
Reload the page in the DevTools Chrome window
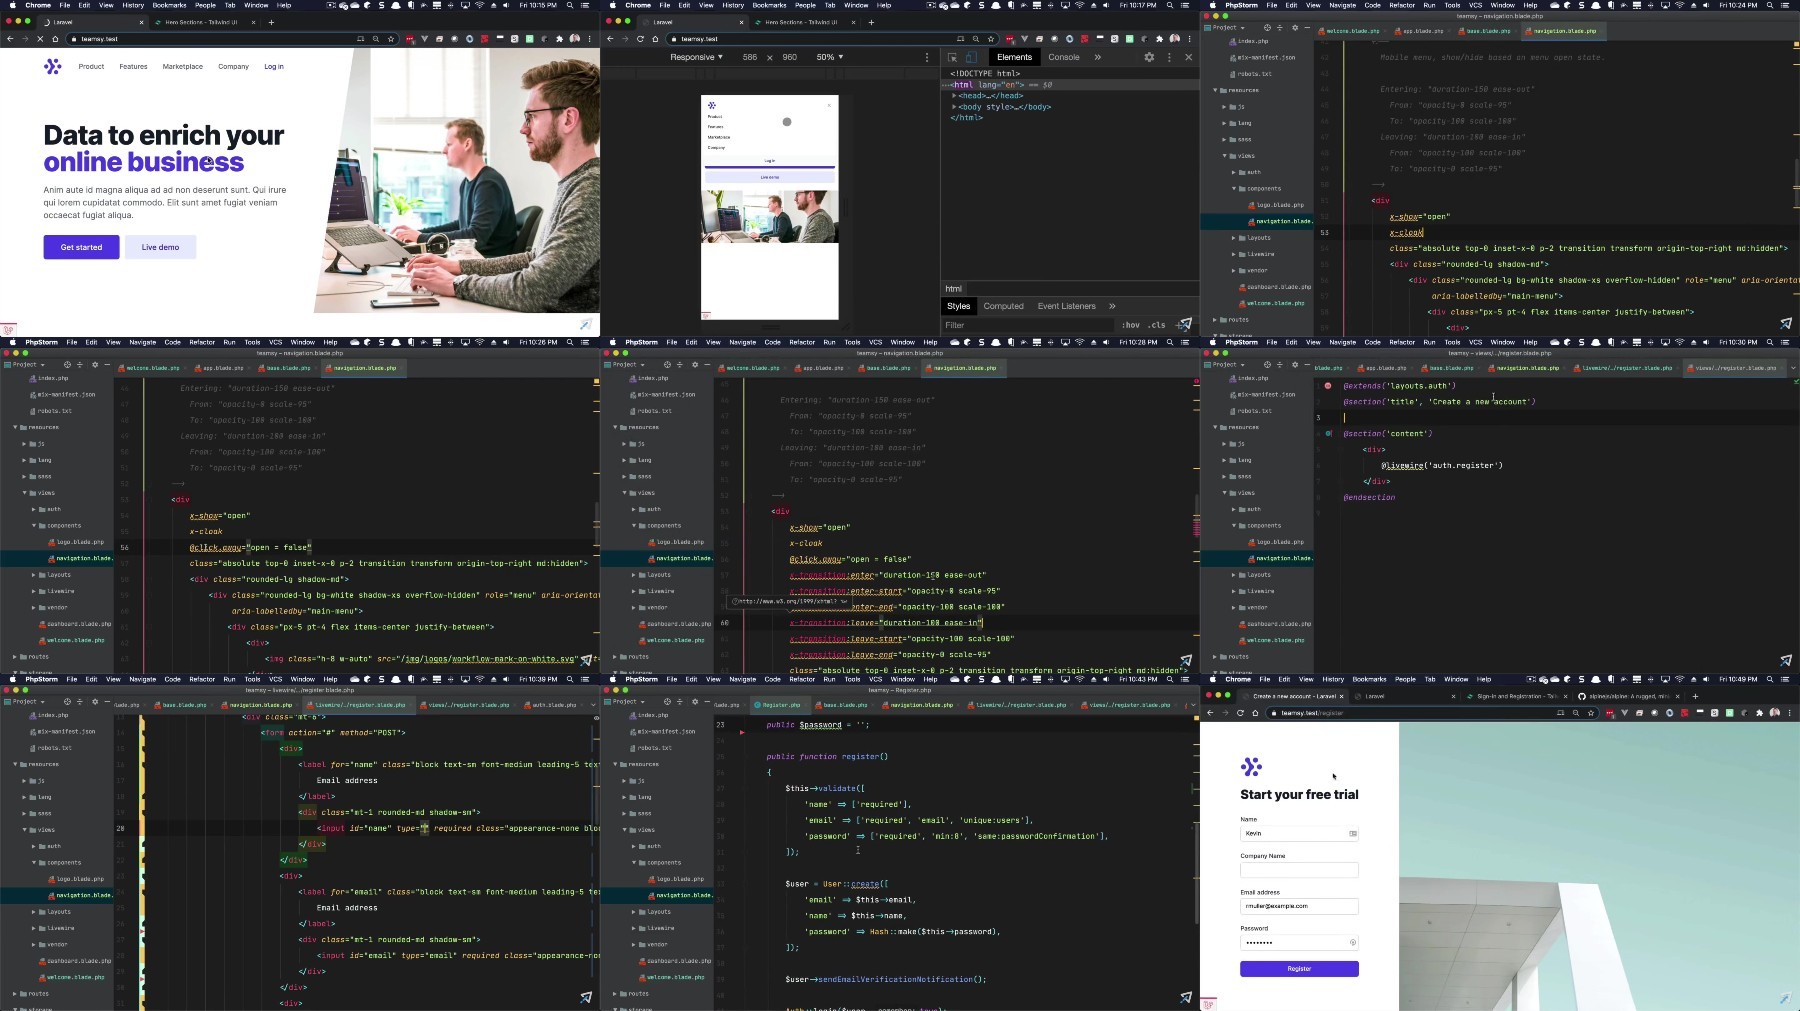[640, 39]
